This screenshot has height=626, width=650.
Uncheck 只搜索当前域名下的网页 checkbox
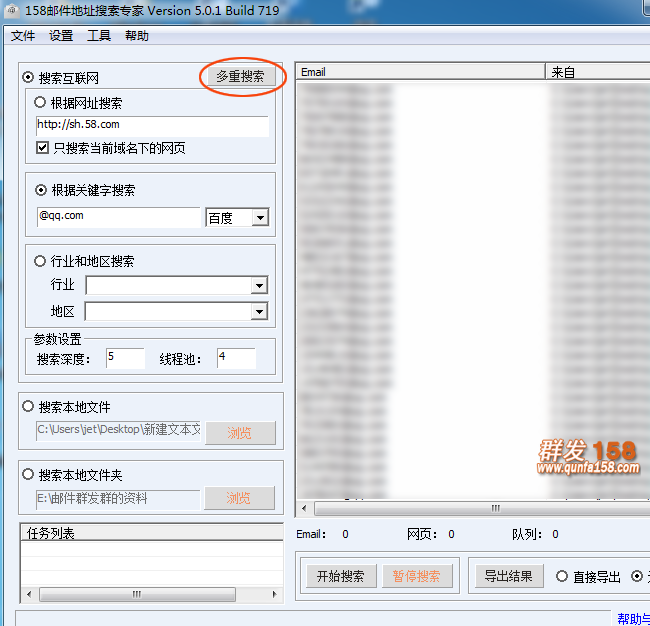(x=42, y=148)
